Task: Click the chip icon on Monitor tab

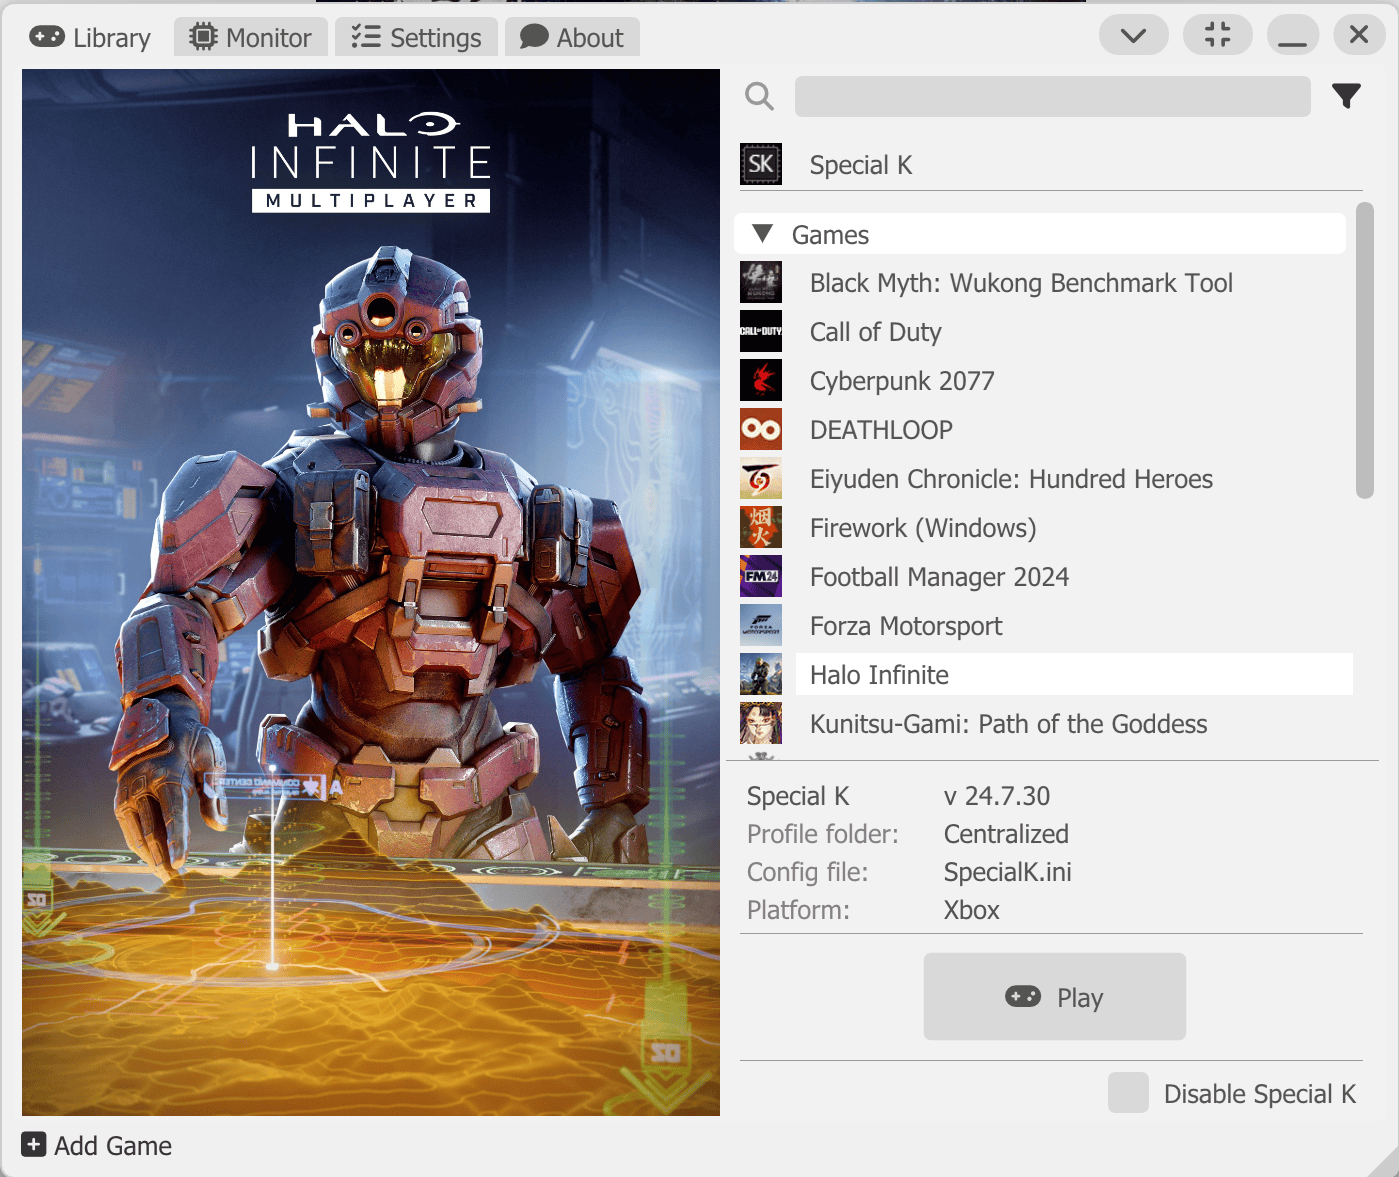Action: [x=203, y=37]
